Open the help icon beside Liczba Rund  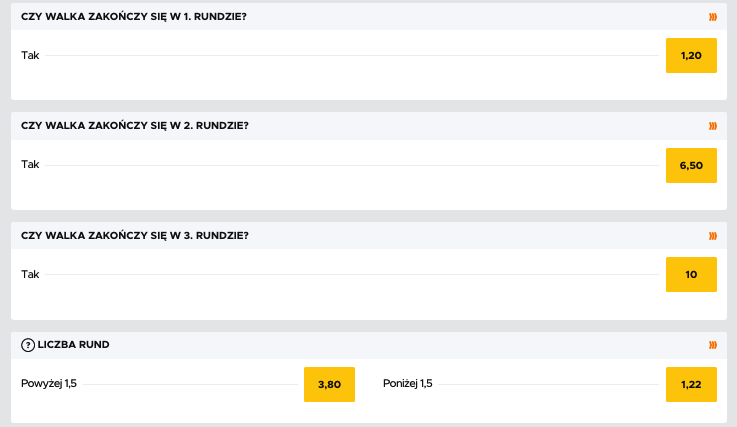click(28, 345)
